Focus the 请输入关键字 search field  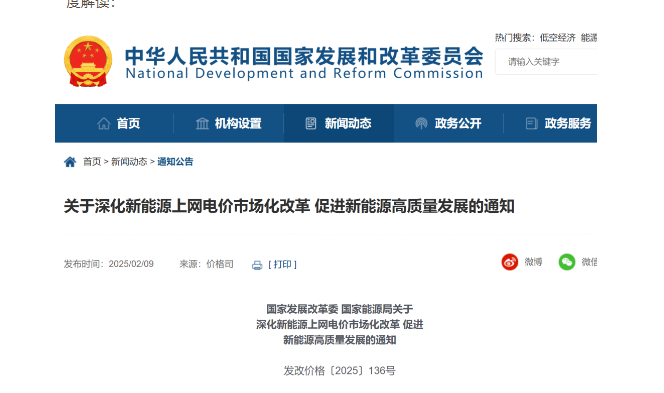[546, 62]
